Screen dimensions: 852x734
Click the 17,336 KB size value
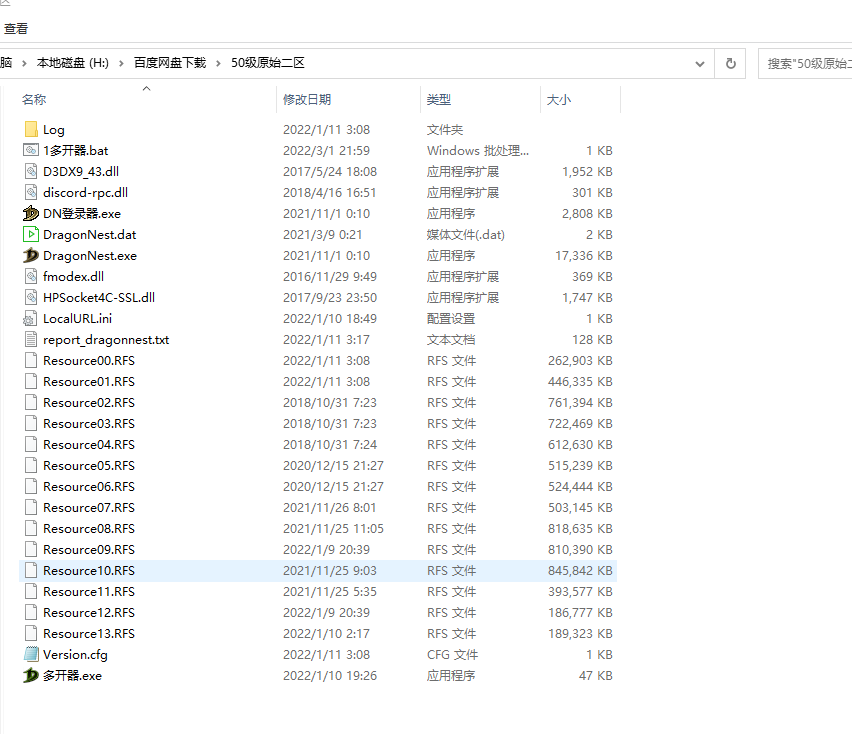click(584, 255)
